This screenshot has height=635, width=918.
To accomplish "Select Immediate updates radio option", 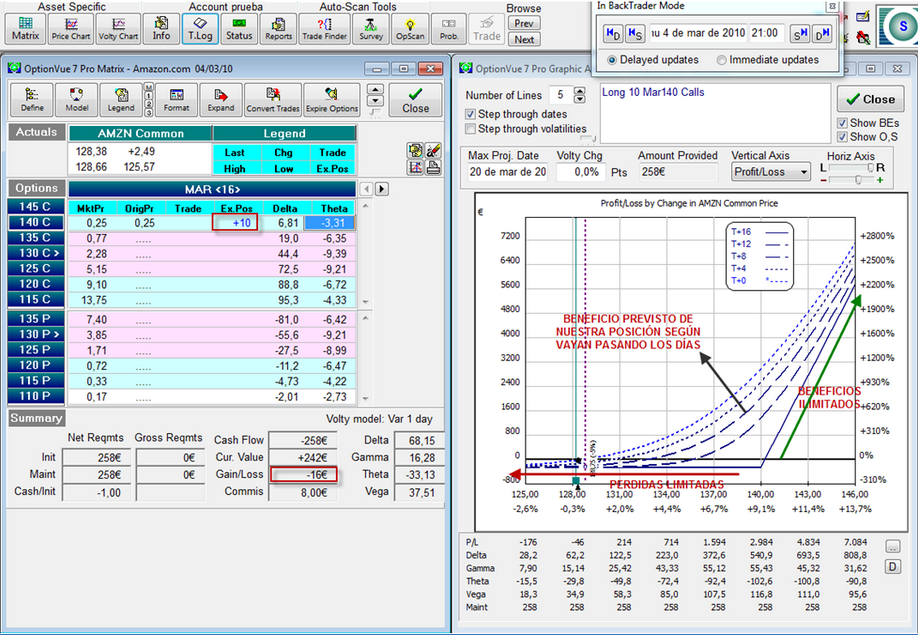I will [x=721, y=60].
